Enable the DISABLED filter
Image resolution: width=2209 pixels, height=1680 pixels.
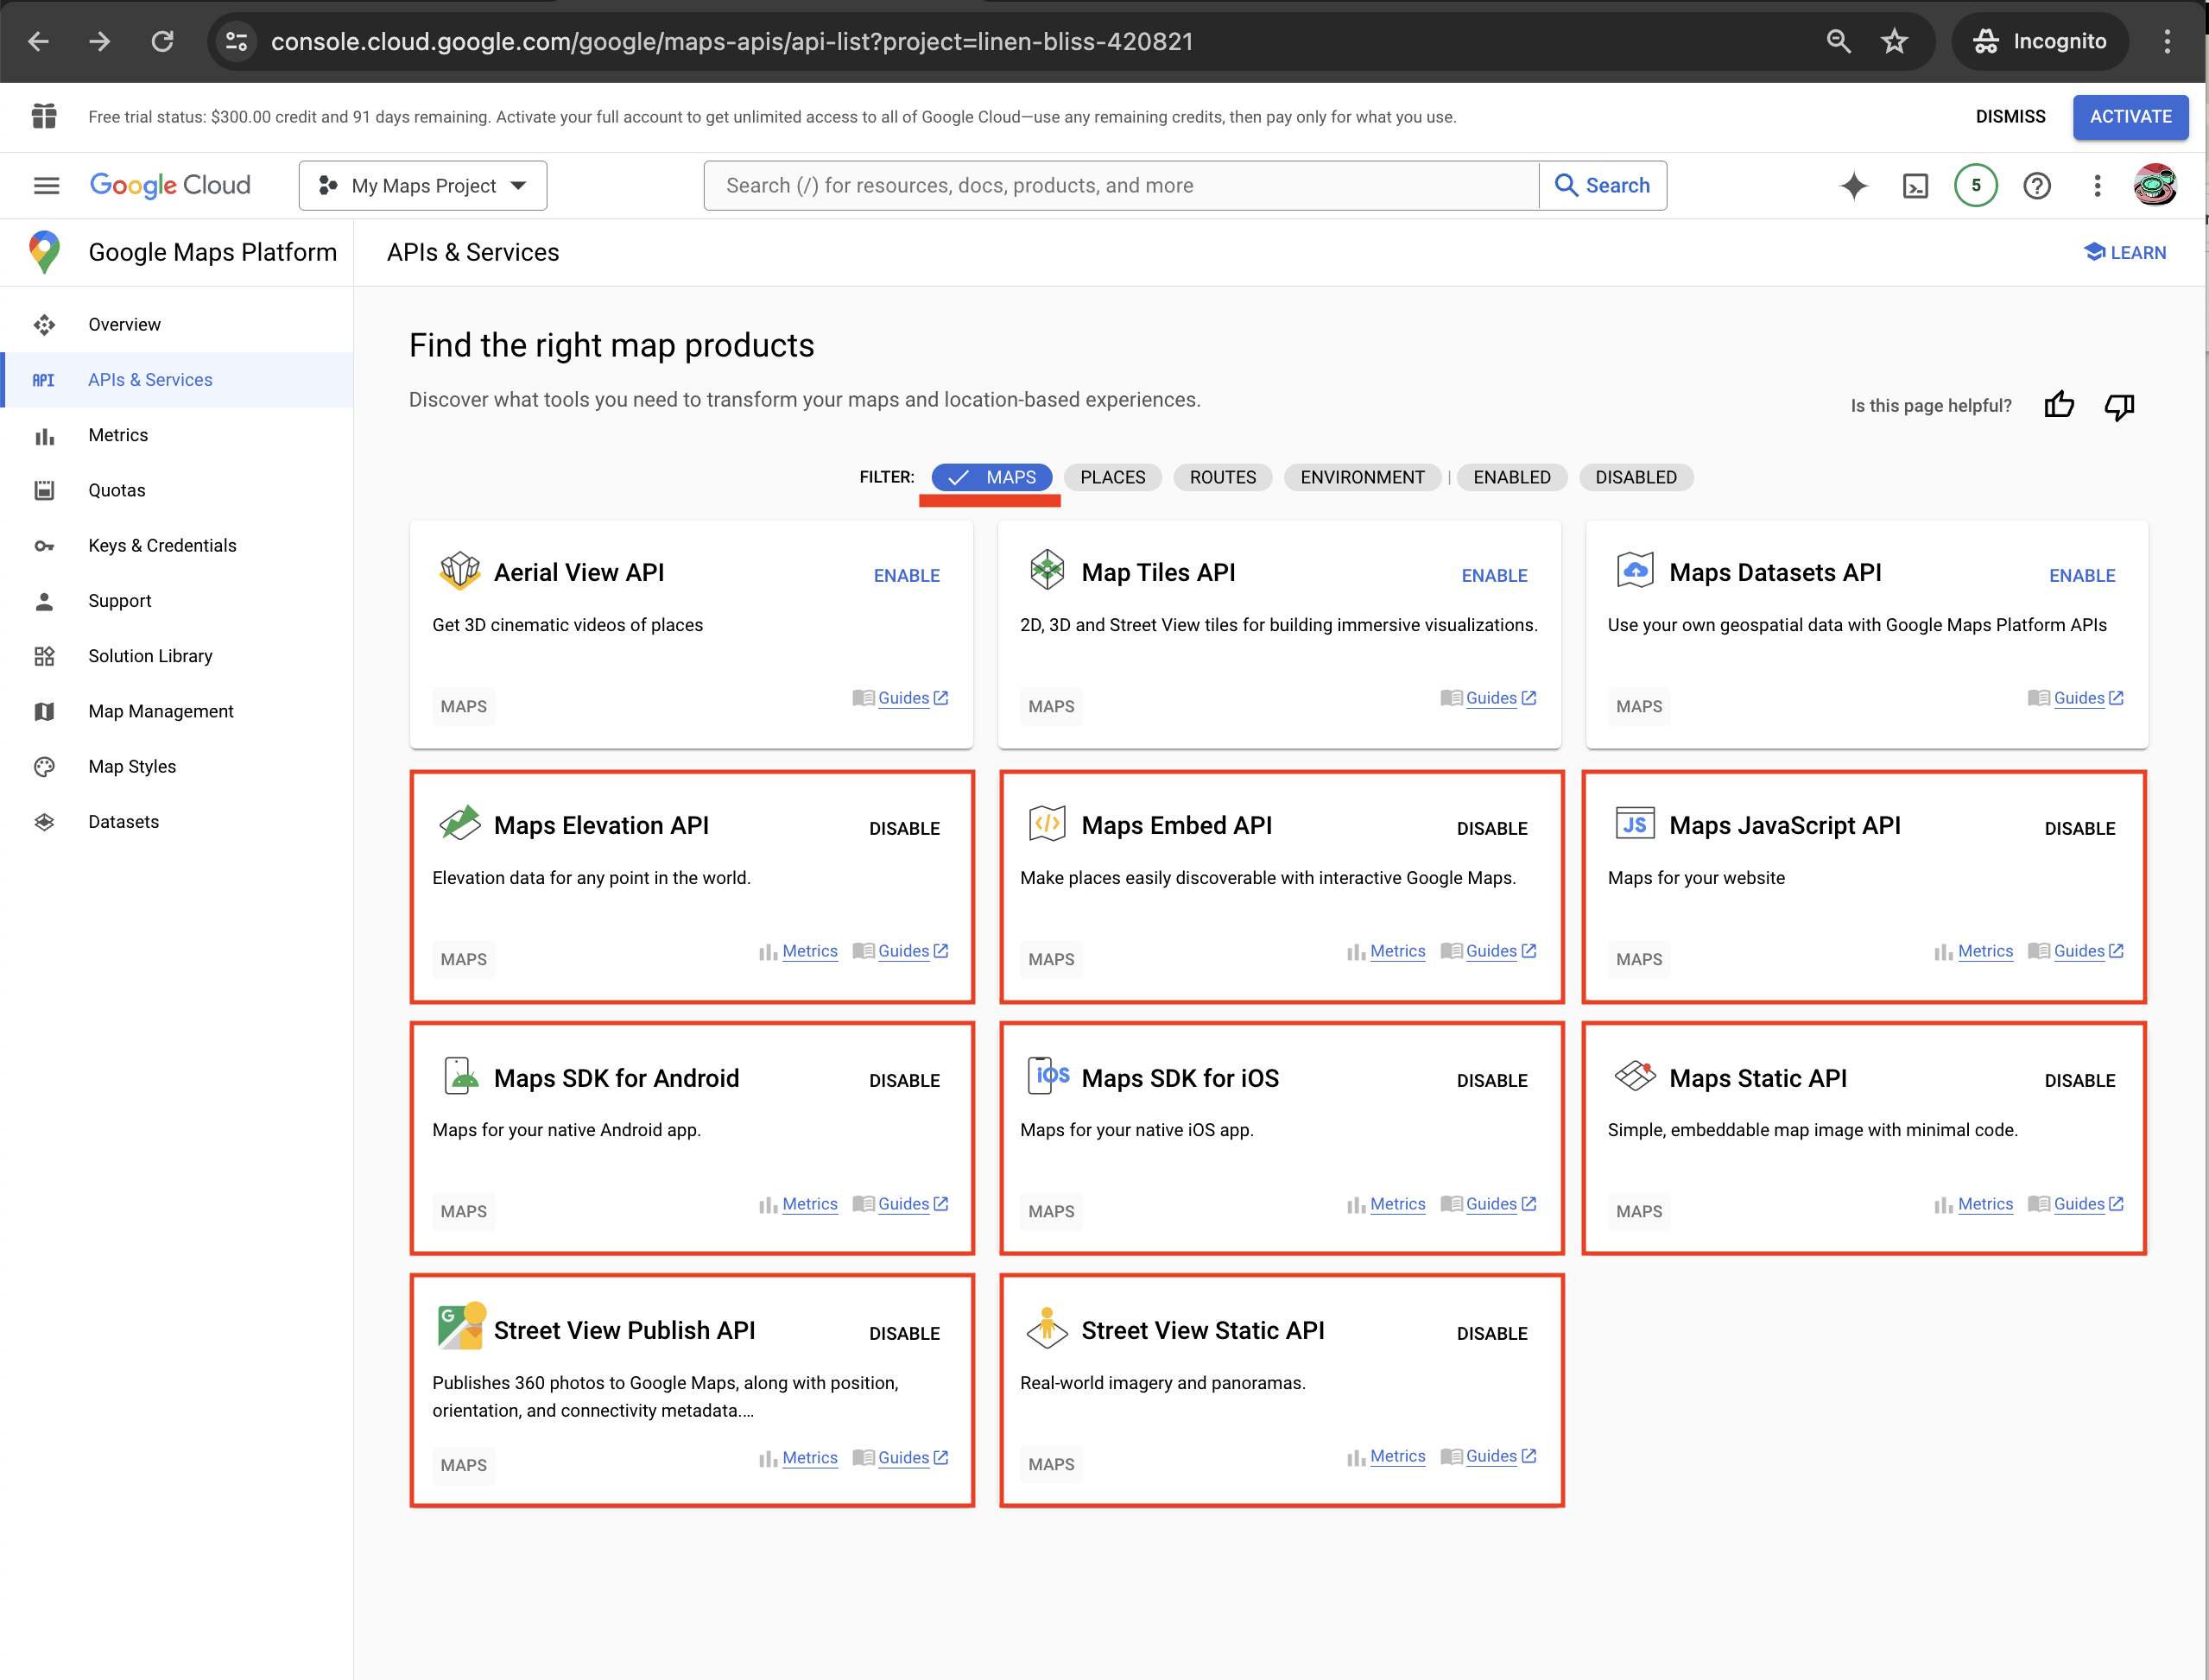click(x=1635, y=477)
